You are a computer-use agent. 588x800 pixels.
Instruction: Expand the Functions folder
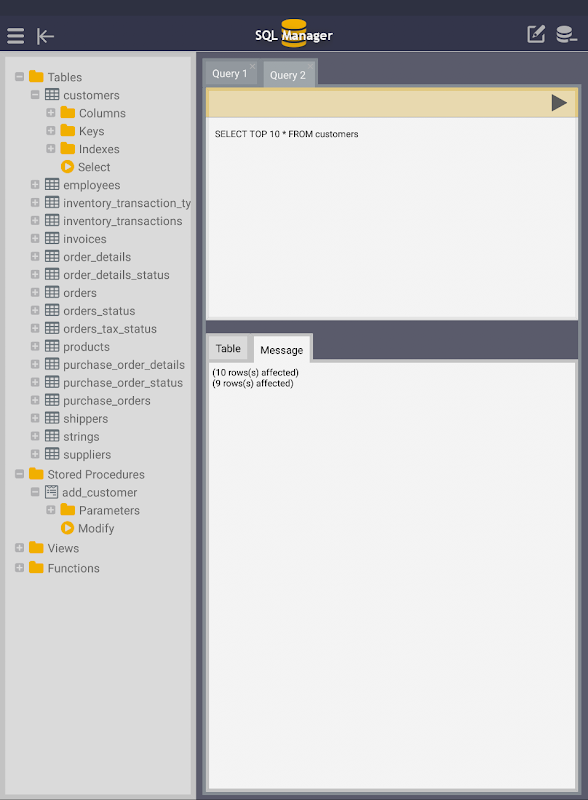tap(19, 567)
